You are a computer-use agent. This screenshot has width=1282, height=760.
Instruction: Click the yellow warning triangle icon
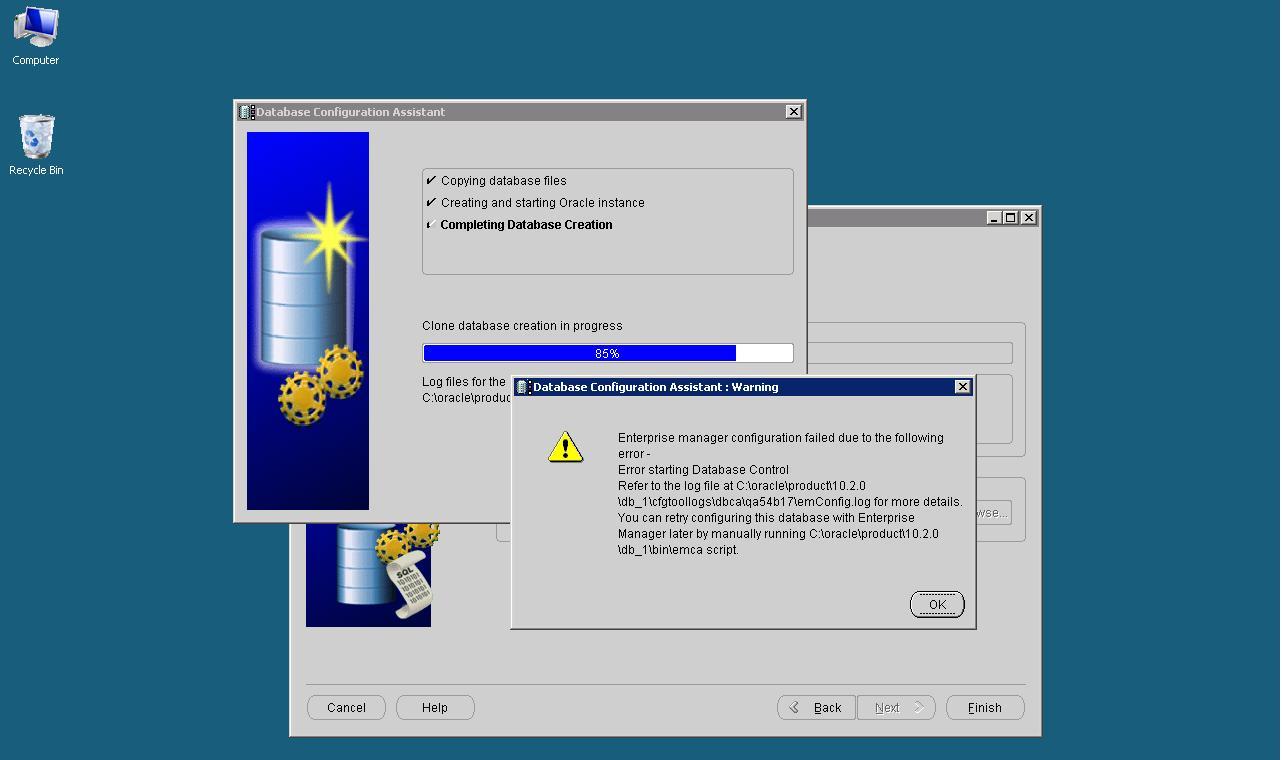click(x=565, y=447)
